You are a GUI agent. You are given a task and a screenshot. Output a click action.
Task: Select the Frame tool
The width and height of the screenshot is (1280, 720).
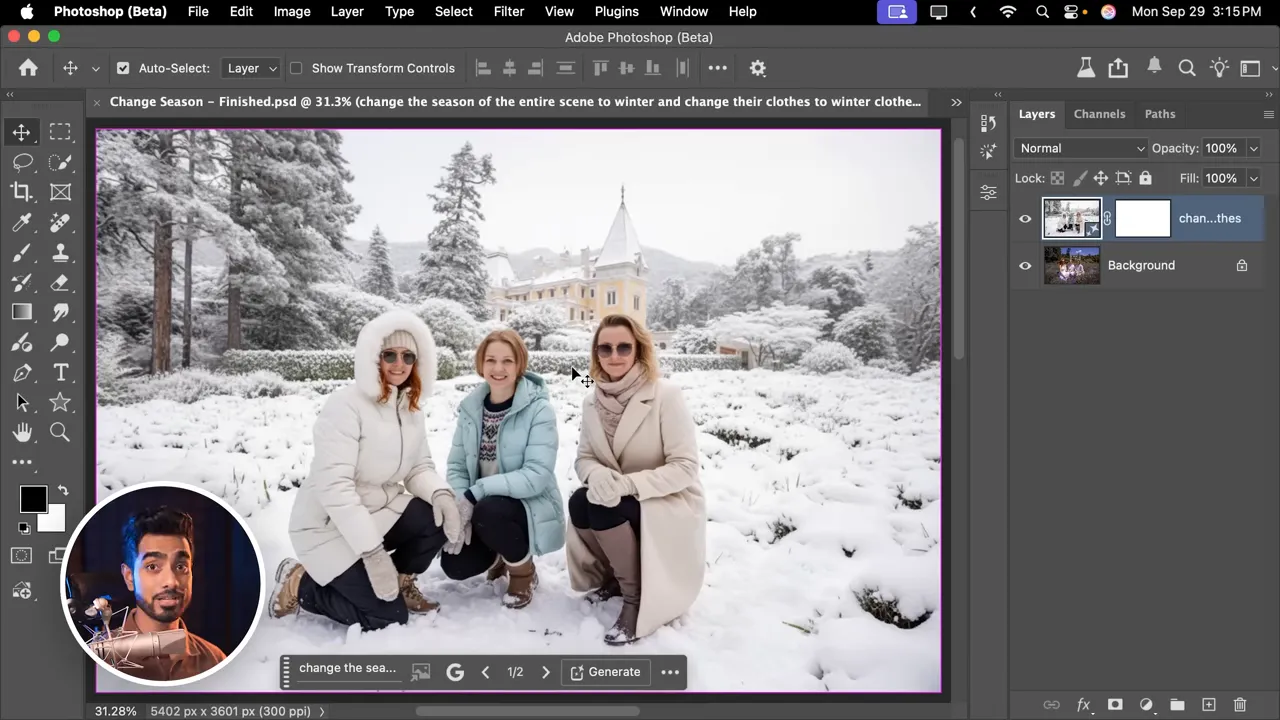(x=60, y=192)
